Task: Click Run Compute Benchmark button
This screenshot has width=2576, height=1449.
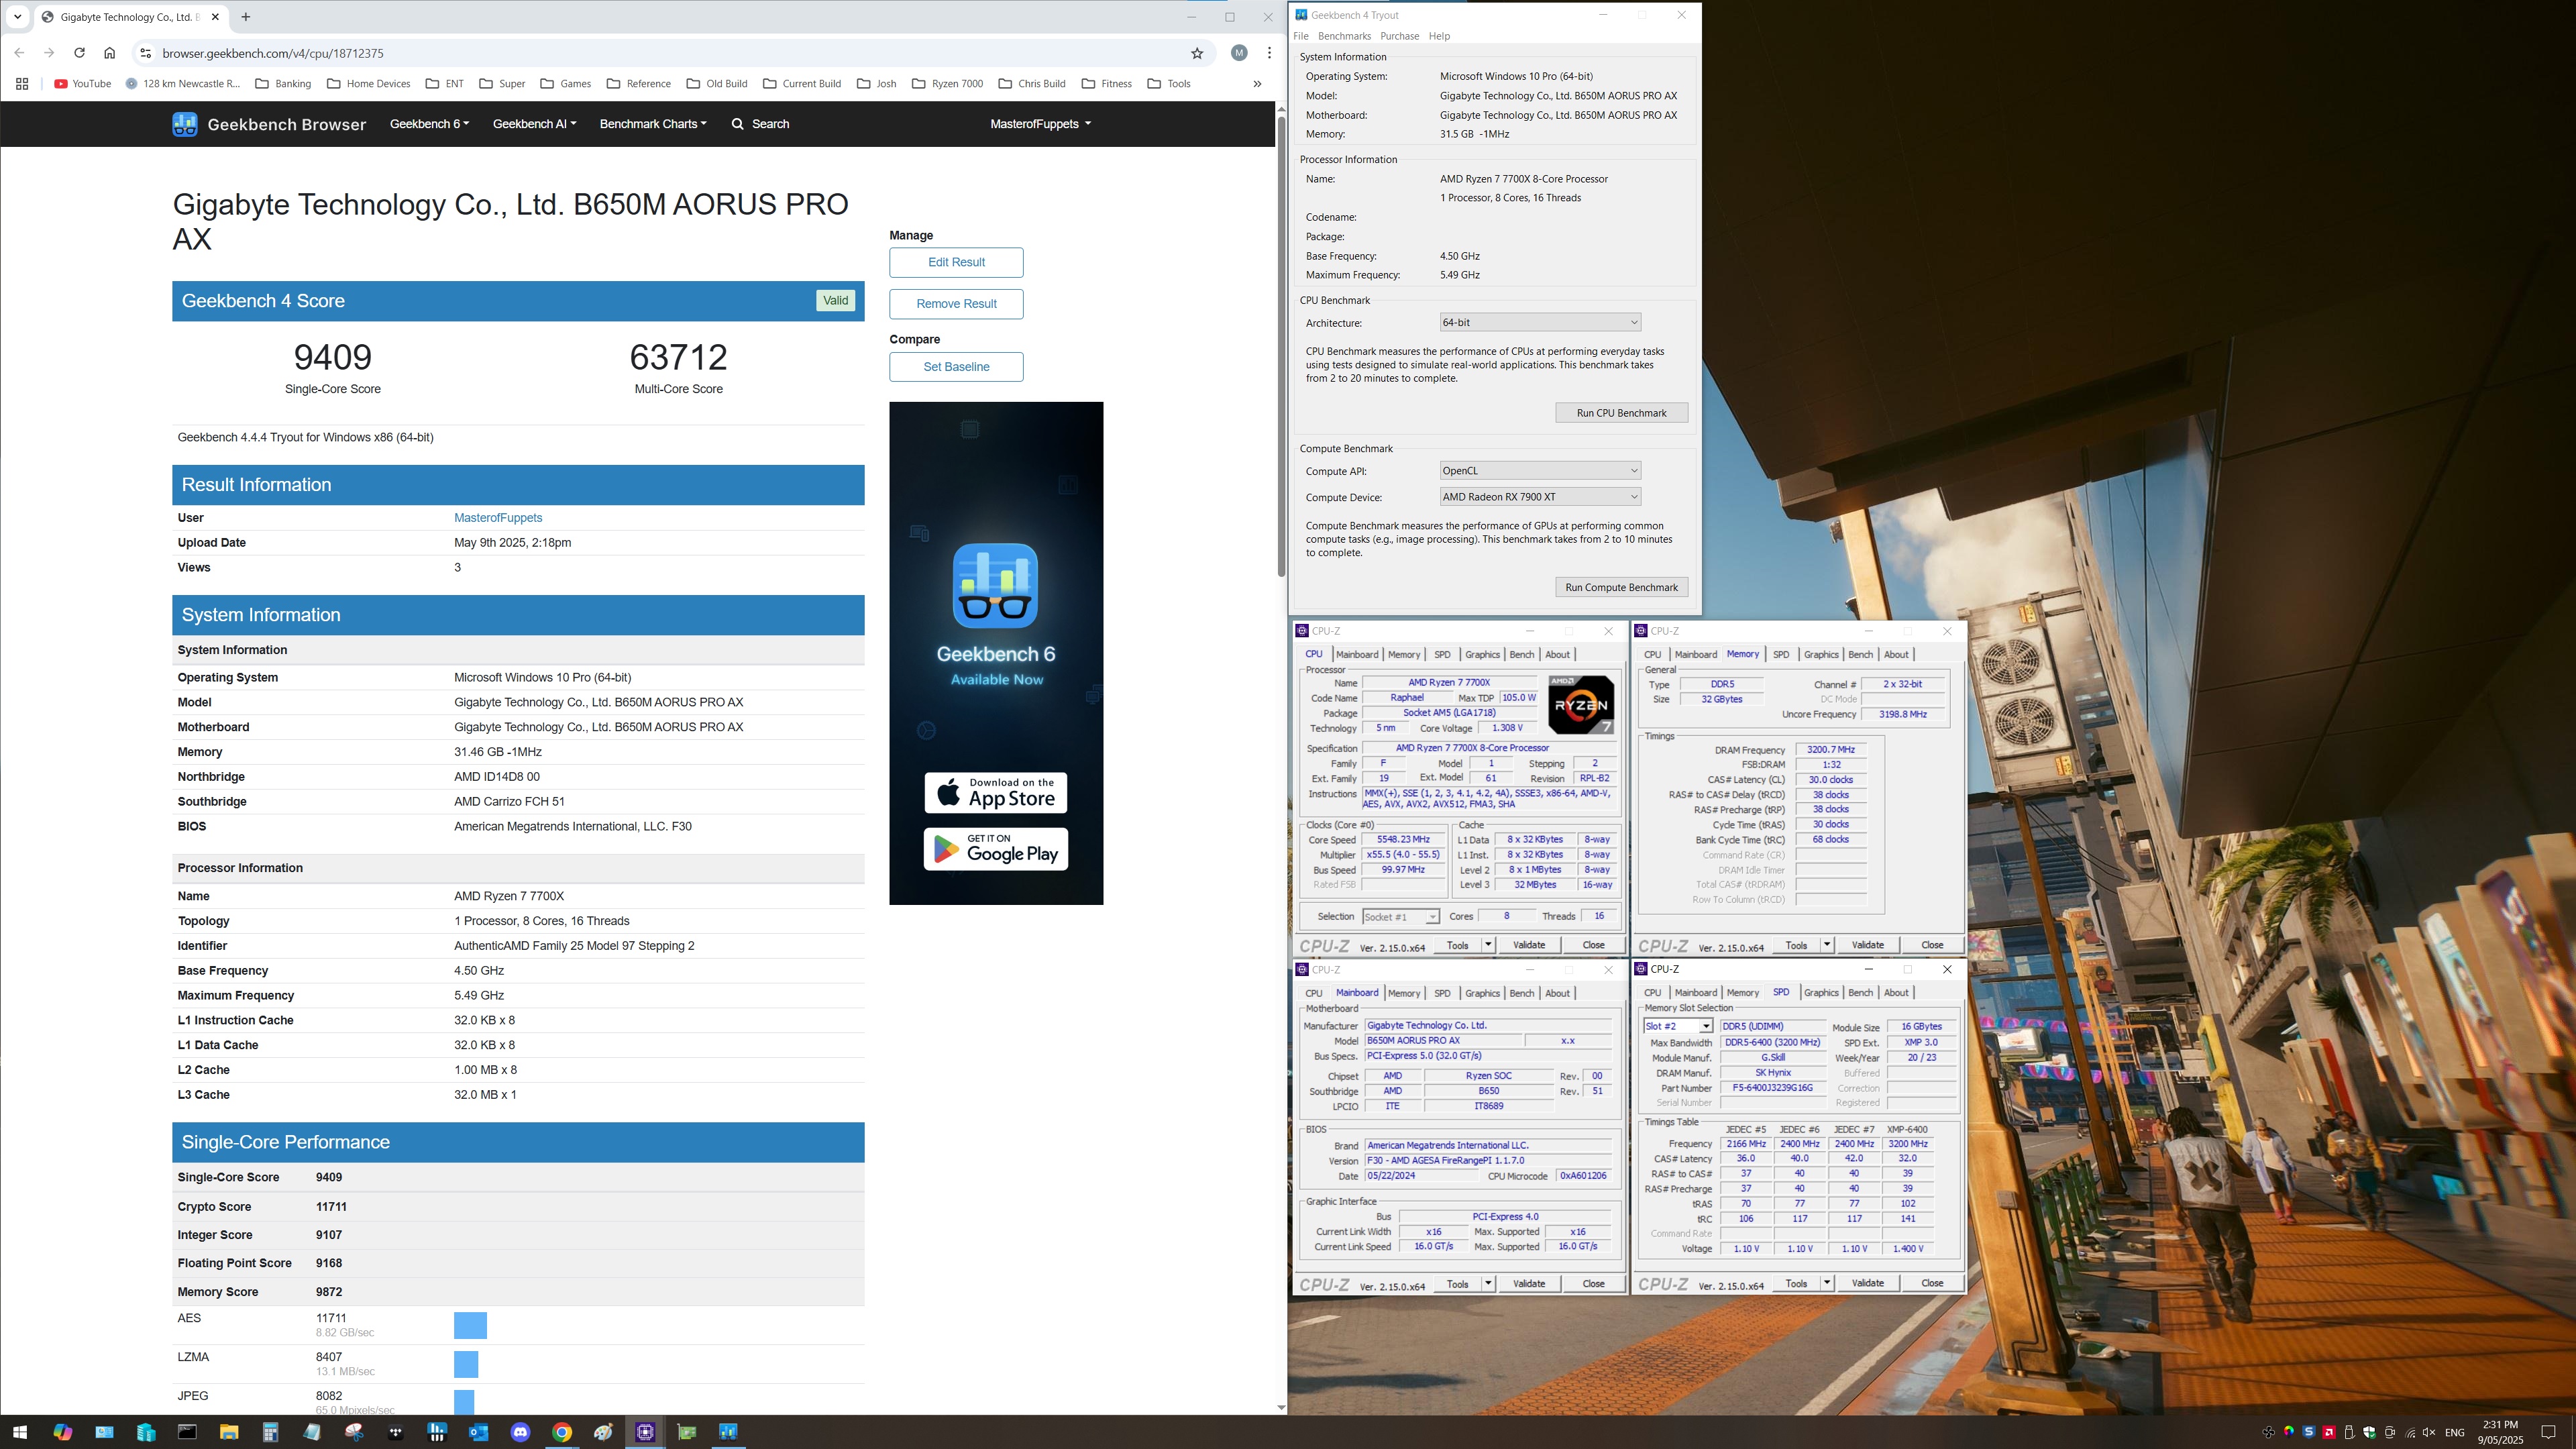Action: (1621, 588)
